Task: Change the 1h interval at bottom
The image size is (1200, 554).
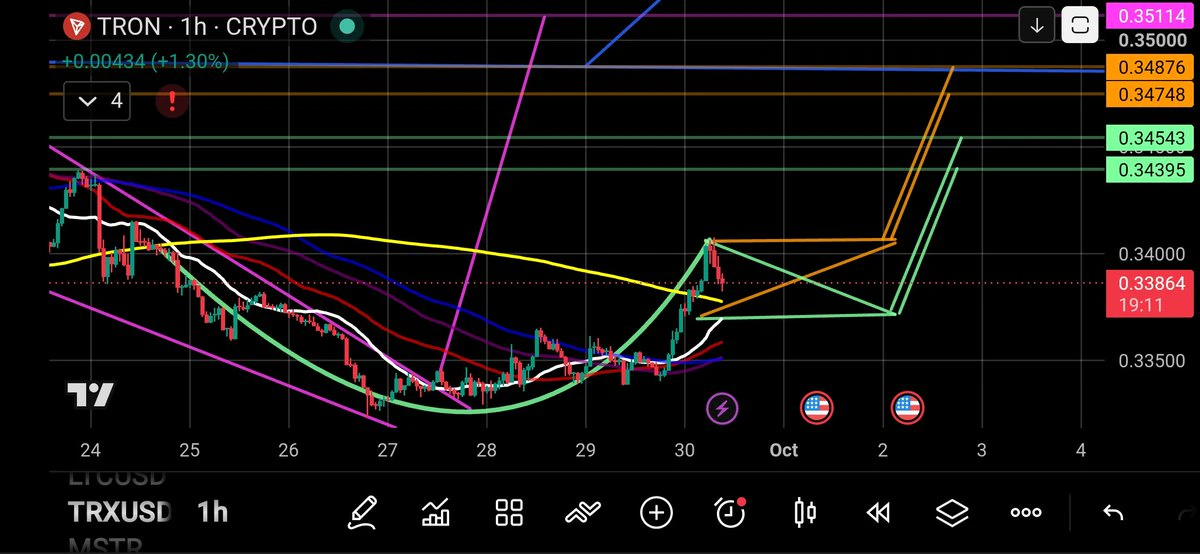Action: [212, 513]
